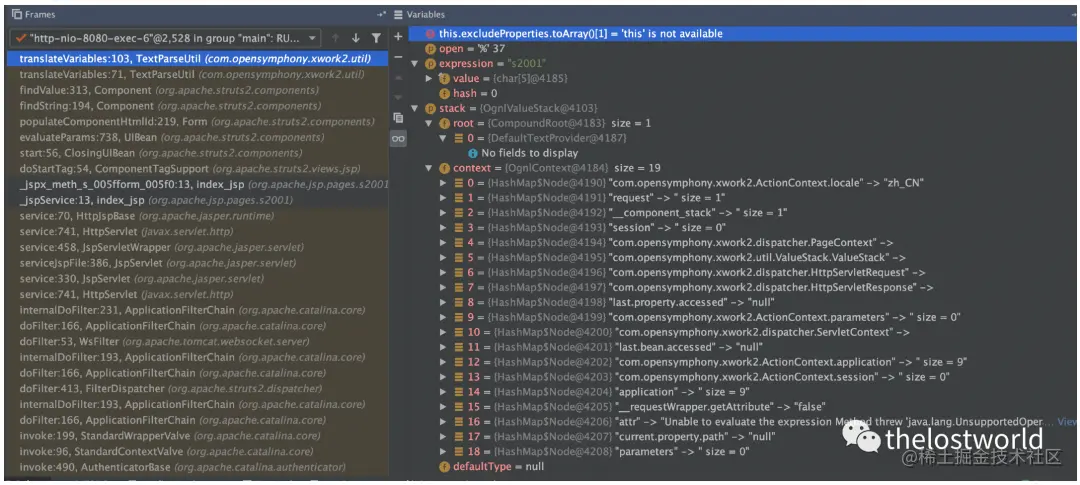The width and height of the screenshot is (1080, 485).
Task: Select frame translateVariables:103, TextParseUtil
Action: (198, 59)
